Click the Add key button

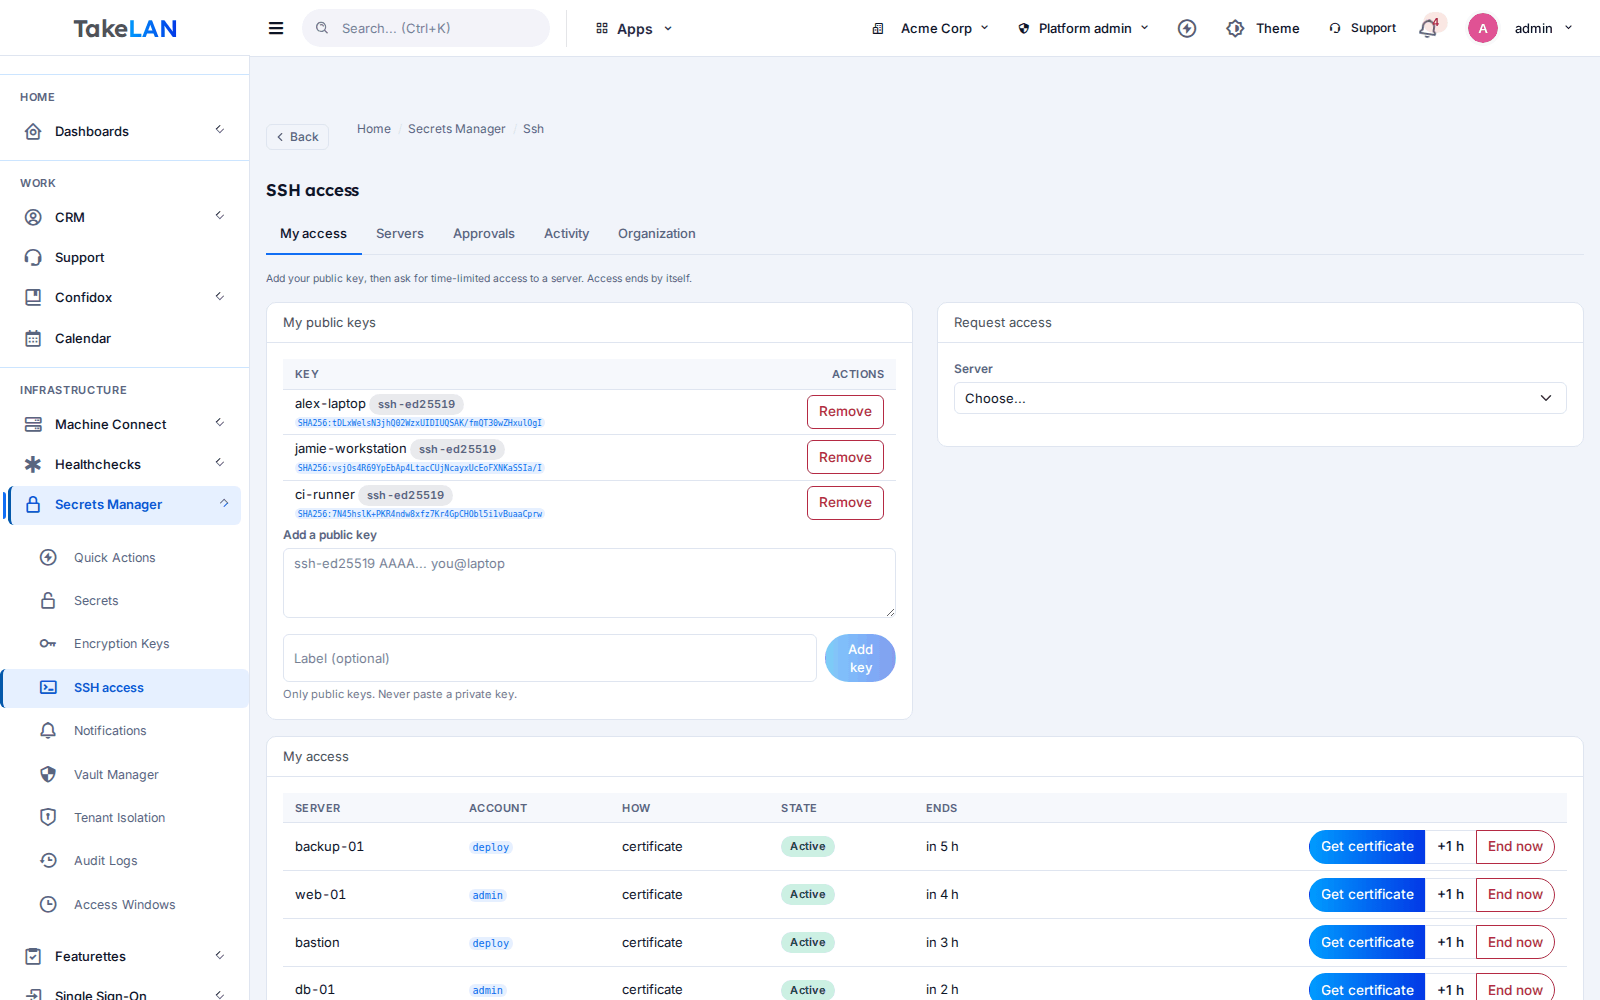pyautogui.click(x=860, y=658)
